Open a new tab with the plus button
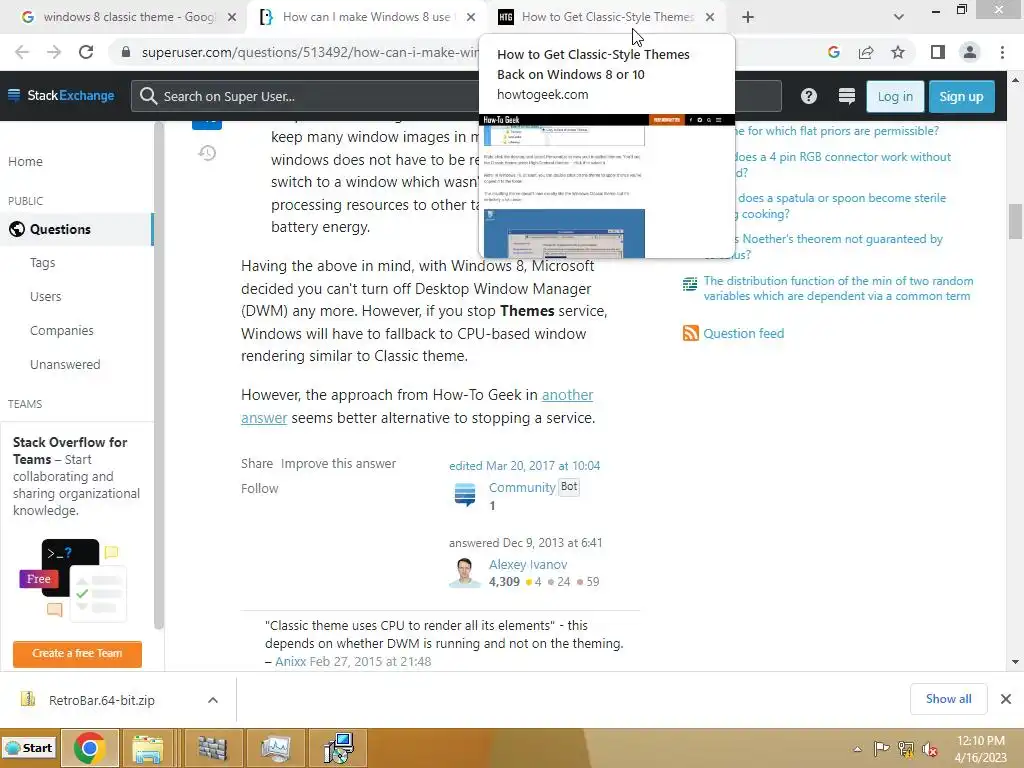 pos(748,17)
